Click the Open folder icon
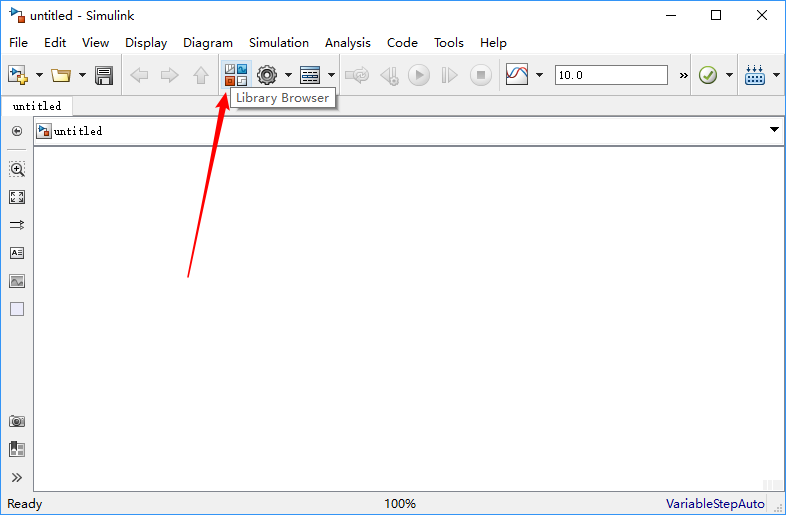786x515 pixels. 61,75
